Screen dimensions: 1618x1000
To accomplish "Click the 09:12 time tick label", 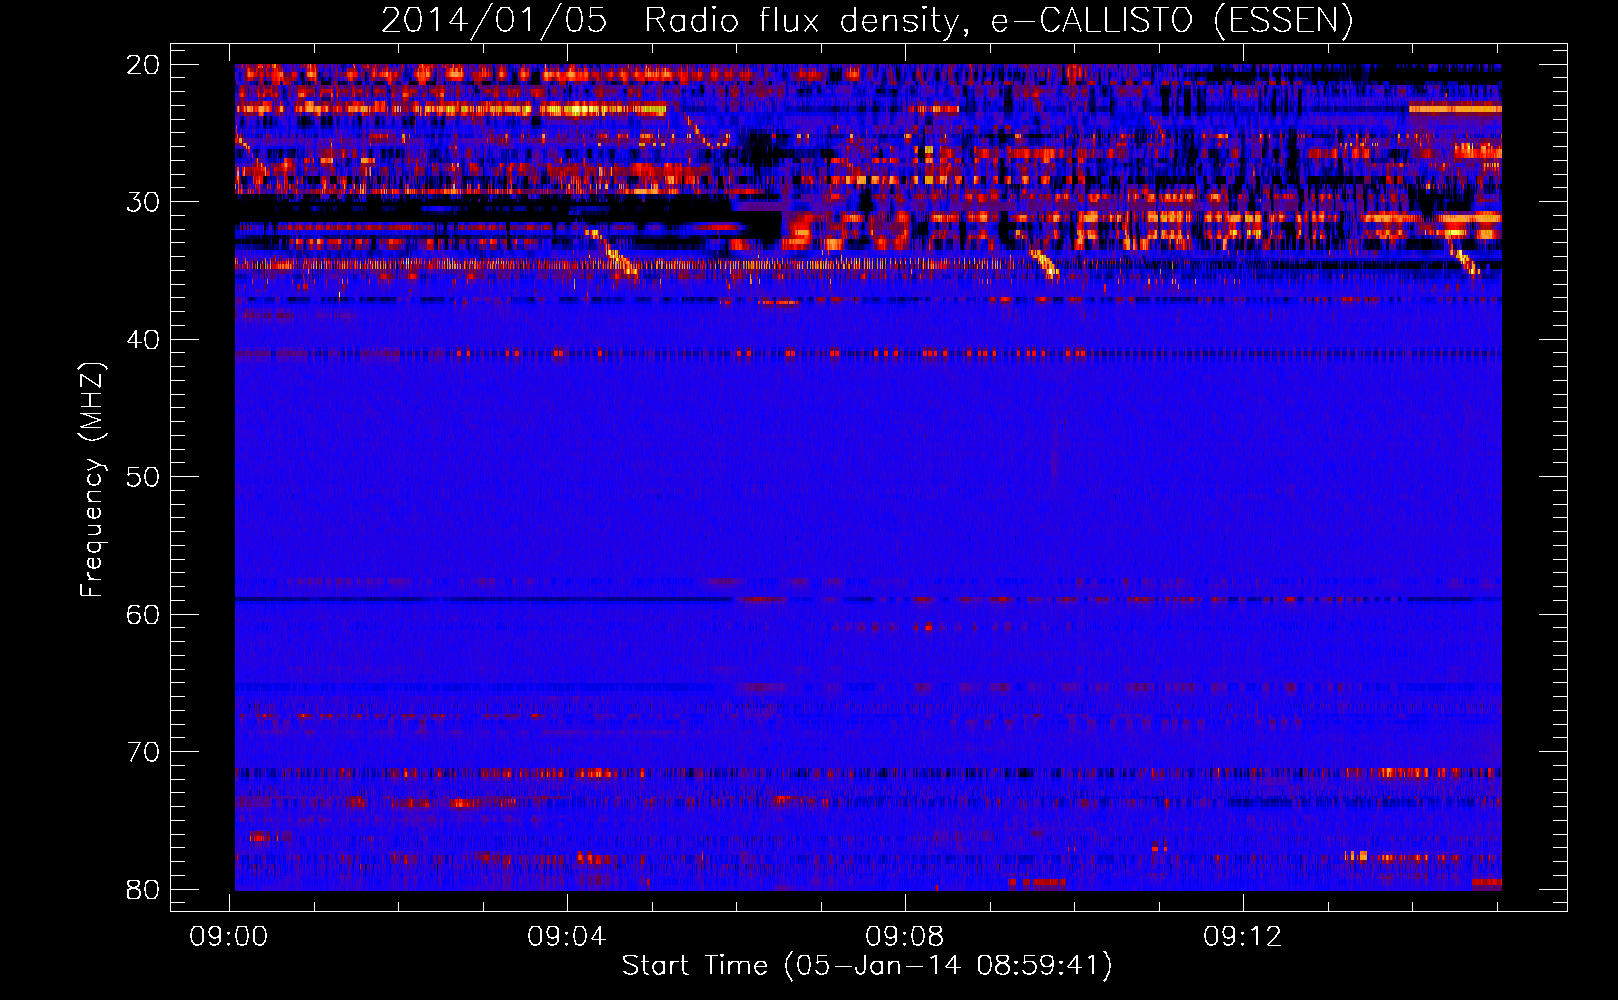I will pyautogui.click(x=1243, y=937).
